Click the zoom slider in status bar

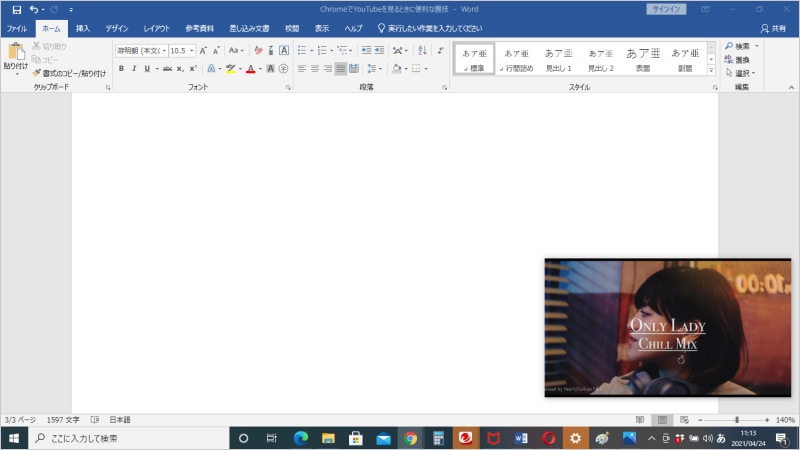tap(737, 420)
